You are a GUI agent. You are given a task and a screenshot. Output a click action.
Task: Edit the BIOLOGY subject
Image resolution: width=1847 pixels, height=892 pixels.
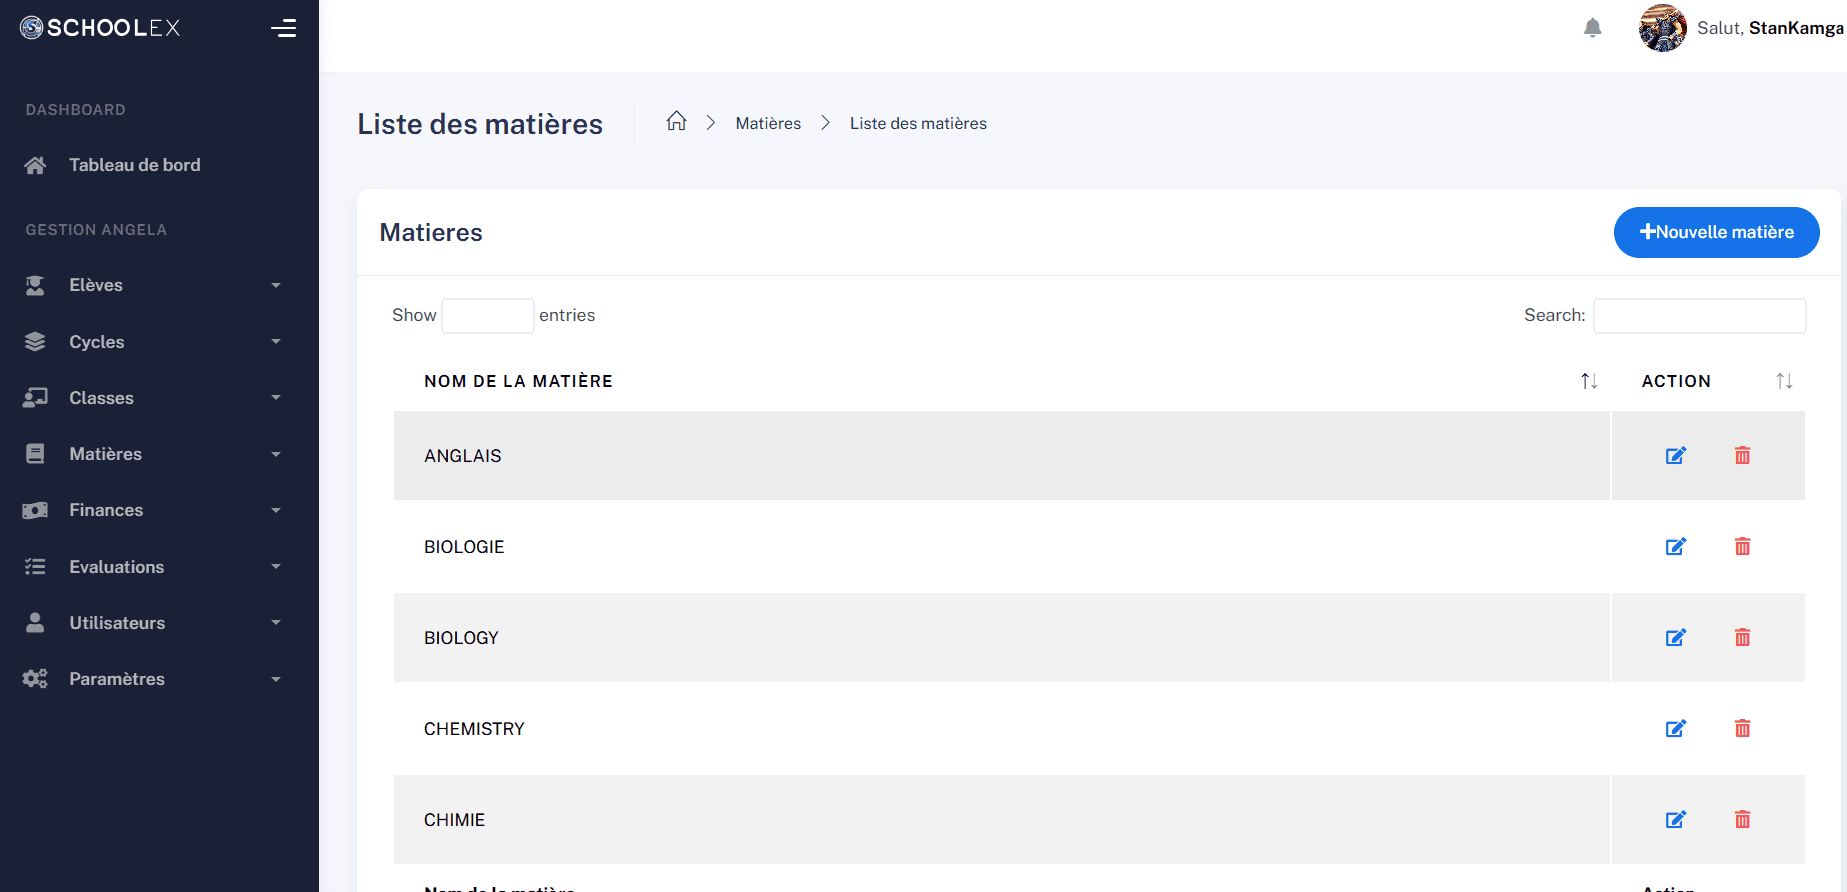coord(1676,638)
